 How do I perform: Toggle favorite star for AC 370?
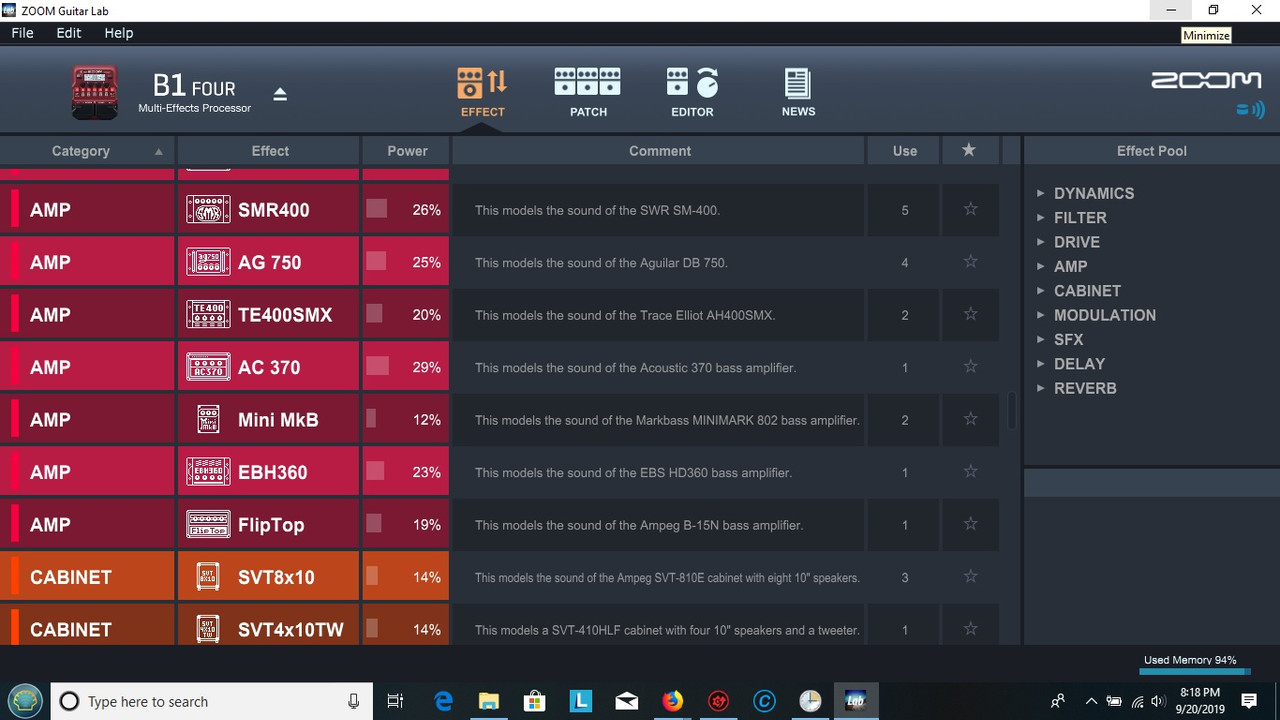[x=970, y=367]
